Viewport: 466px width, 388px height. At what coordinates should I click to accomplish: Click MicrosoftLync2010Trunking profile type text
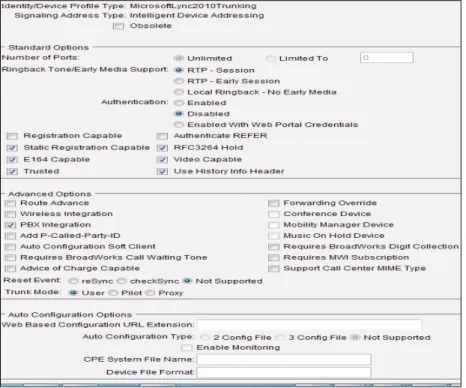point(193,6)
